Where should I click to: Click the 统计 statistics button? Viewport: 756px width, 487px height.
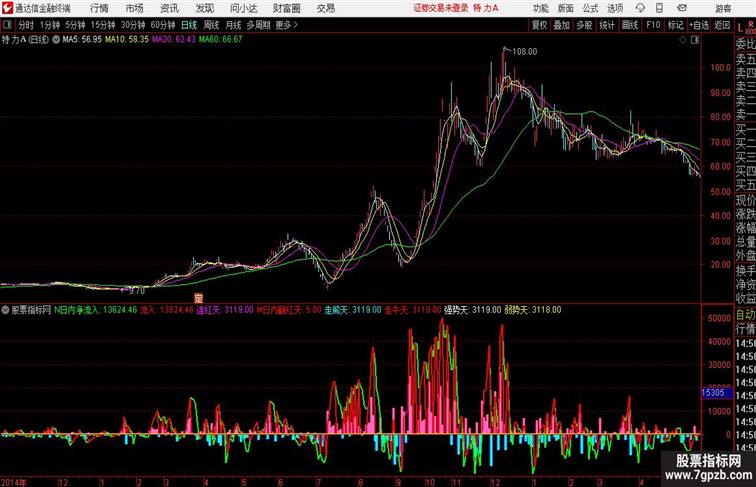click(x=607, y=25)
